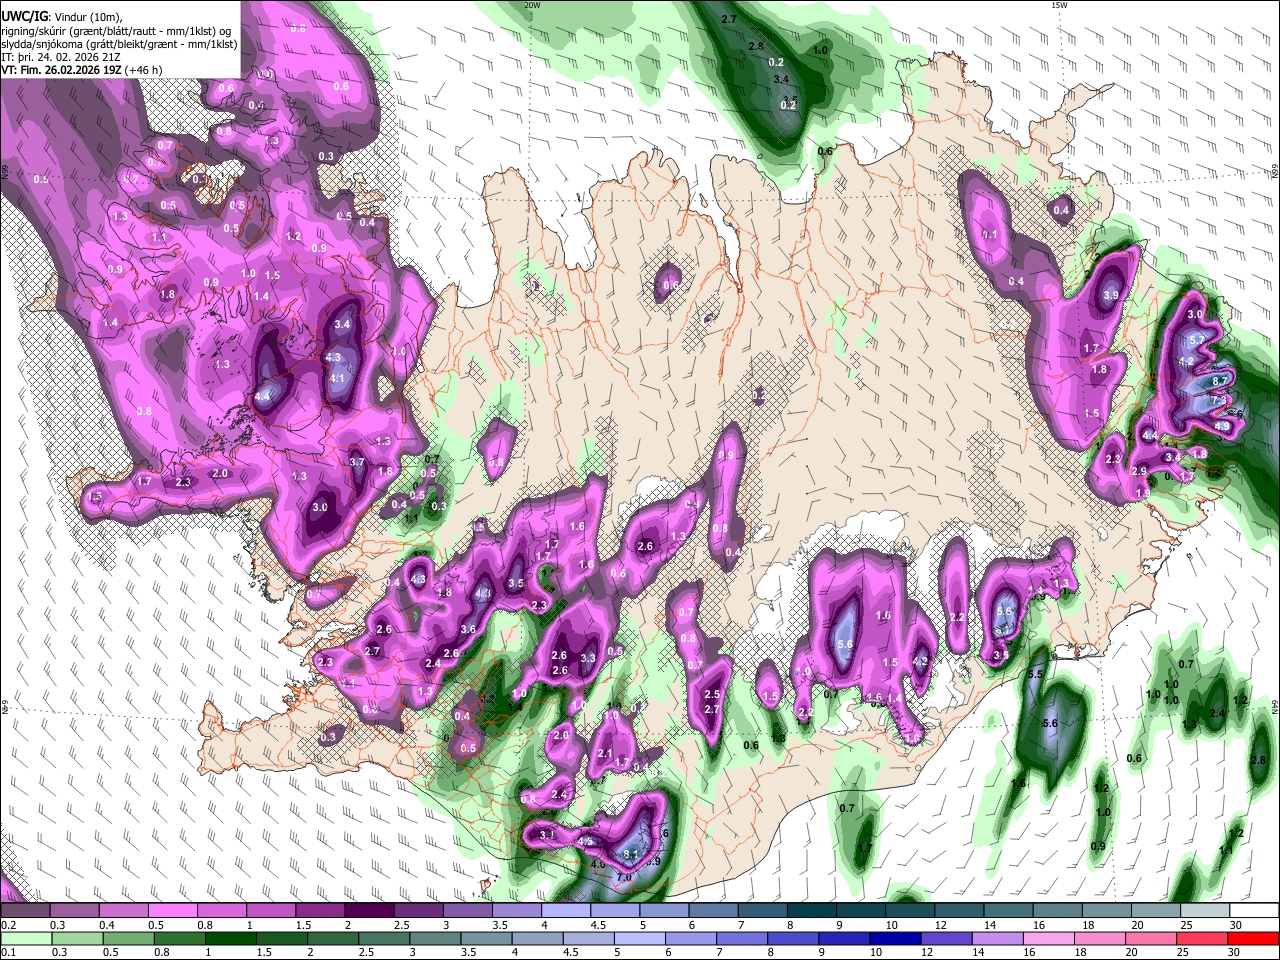The width and height of the screenshot is (1280, 960).
Task: Select the 8.1 value near the south coast
Action: (x=631, y=856)
